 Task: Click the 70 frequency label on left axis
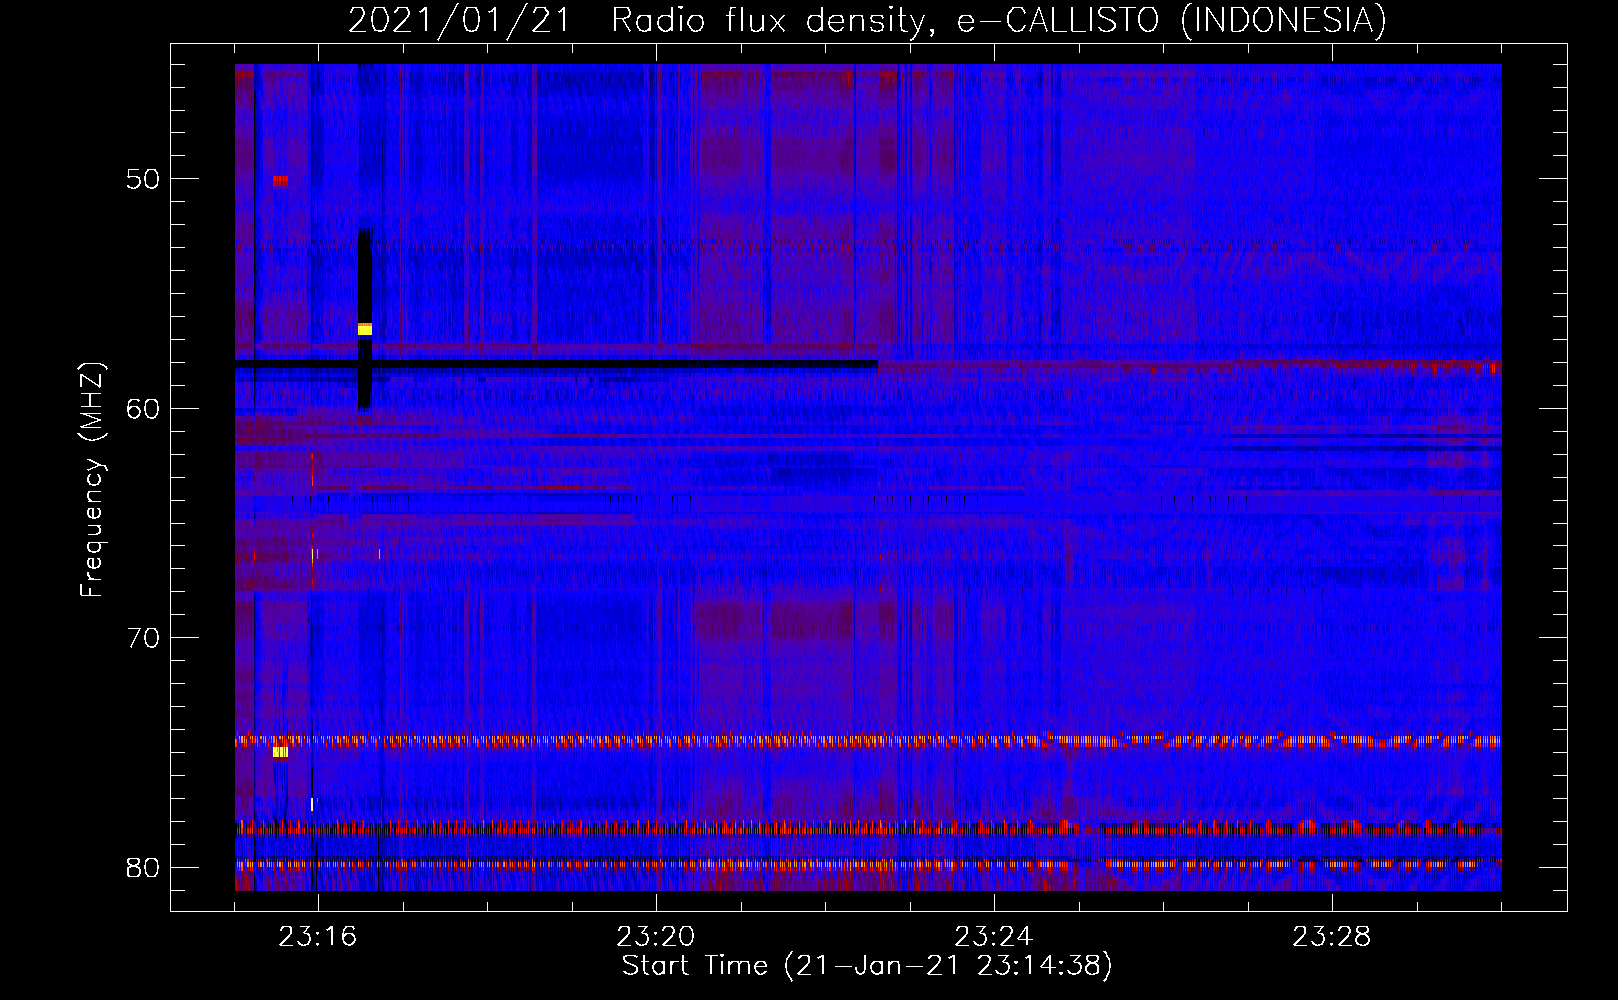tap(143, 638)
